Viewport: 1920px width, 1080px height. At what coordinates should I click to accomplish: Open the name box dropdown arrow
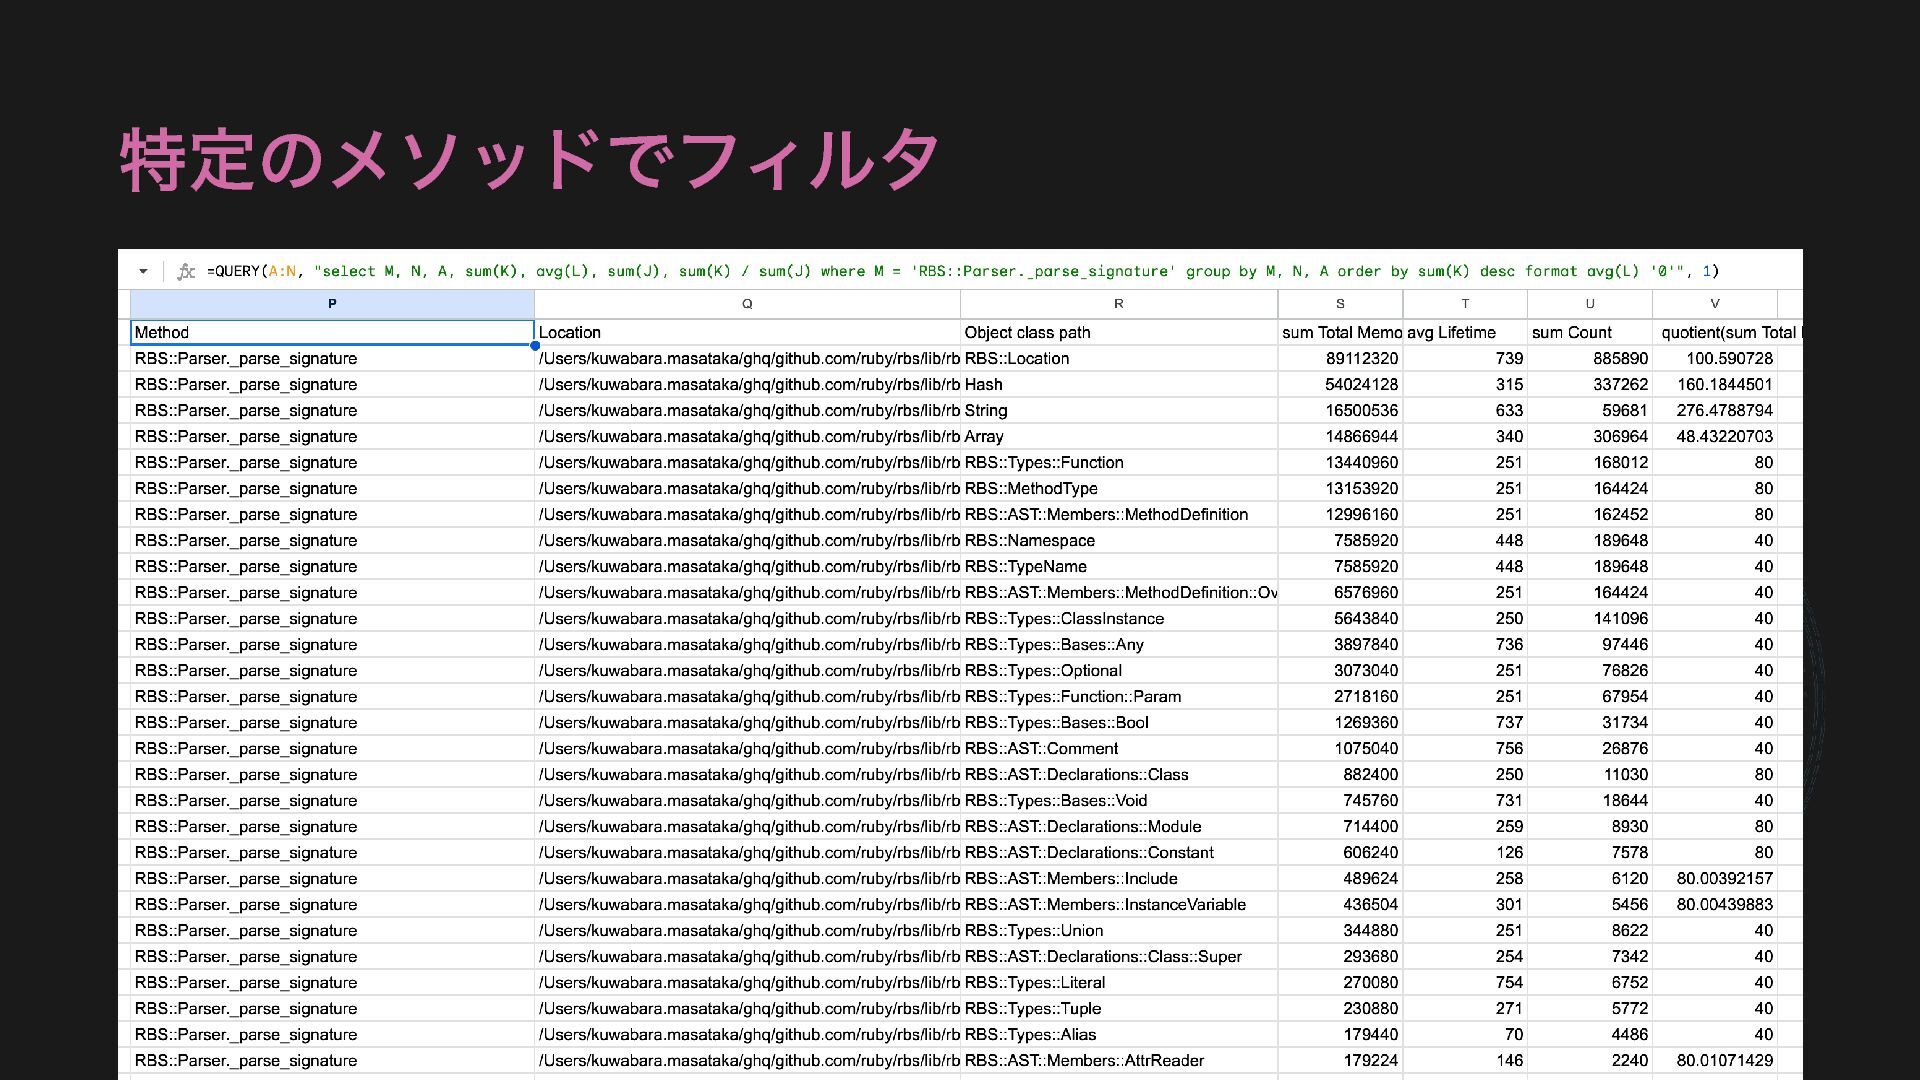pyautogui.click(x=143, y=271)
